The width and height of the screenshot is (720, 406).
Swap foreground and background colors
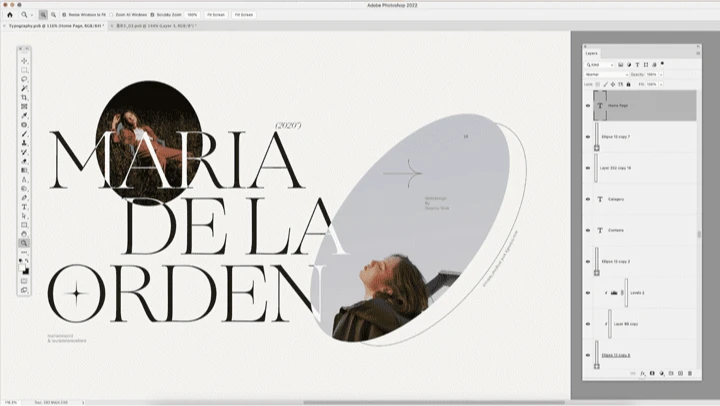click(27, 261)
